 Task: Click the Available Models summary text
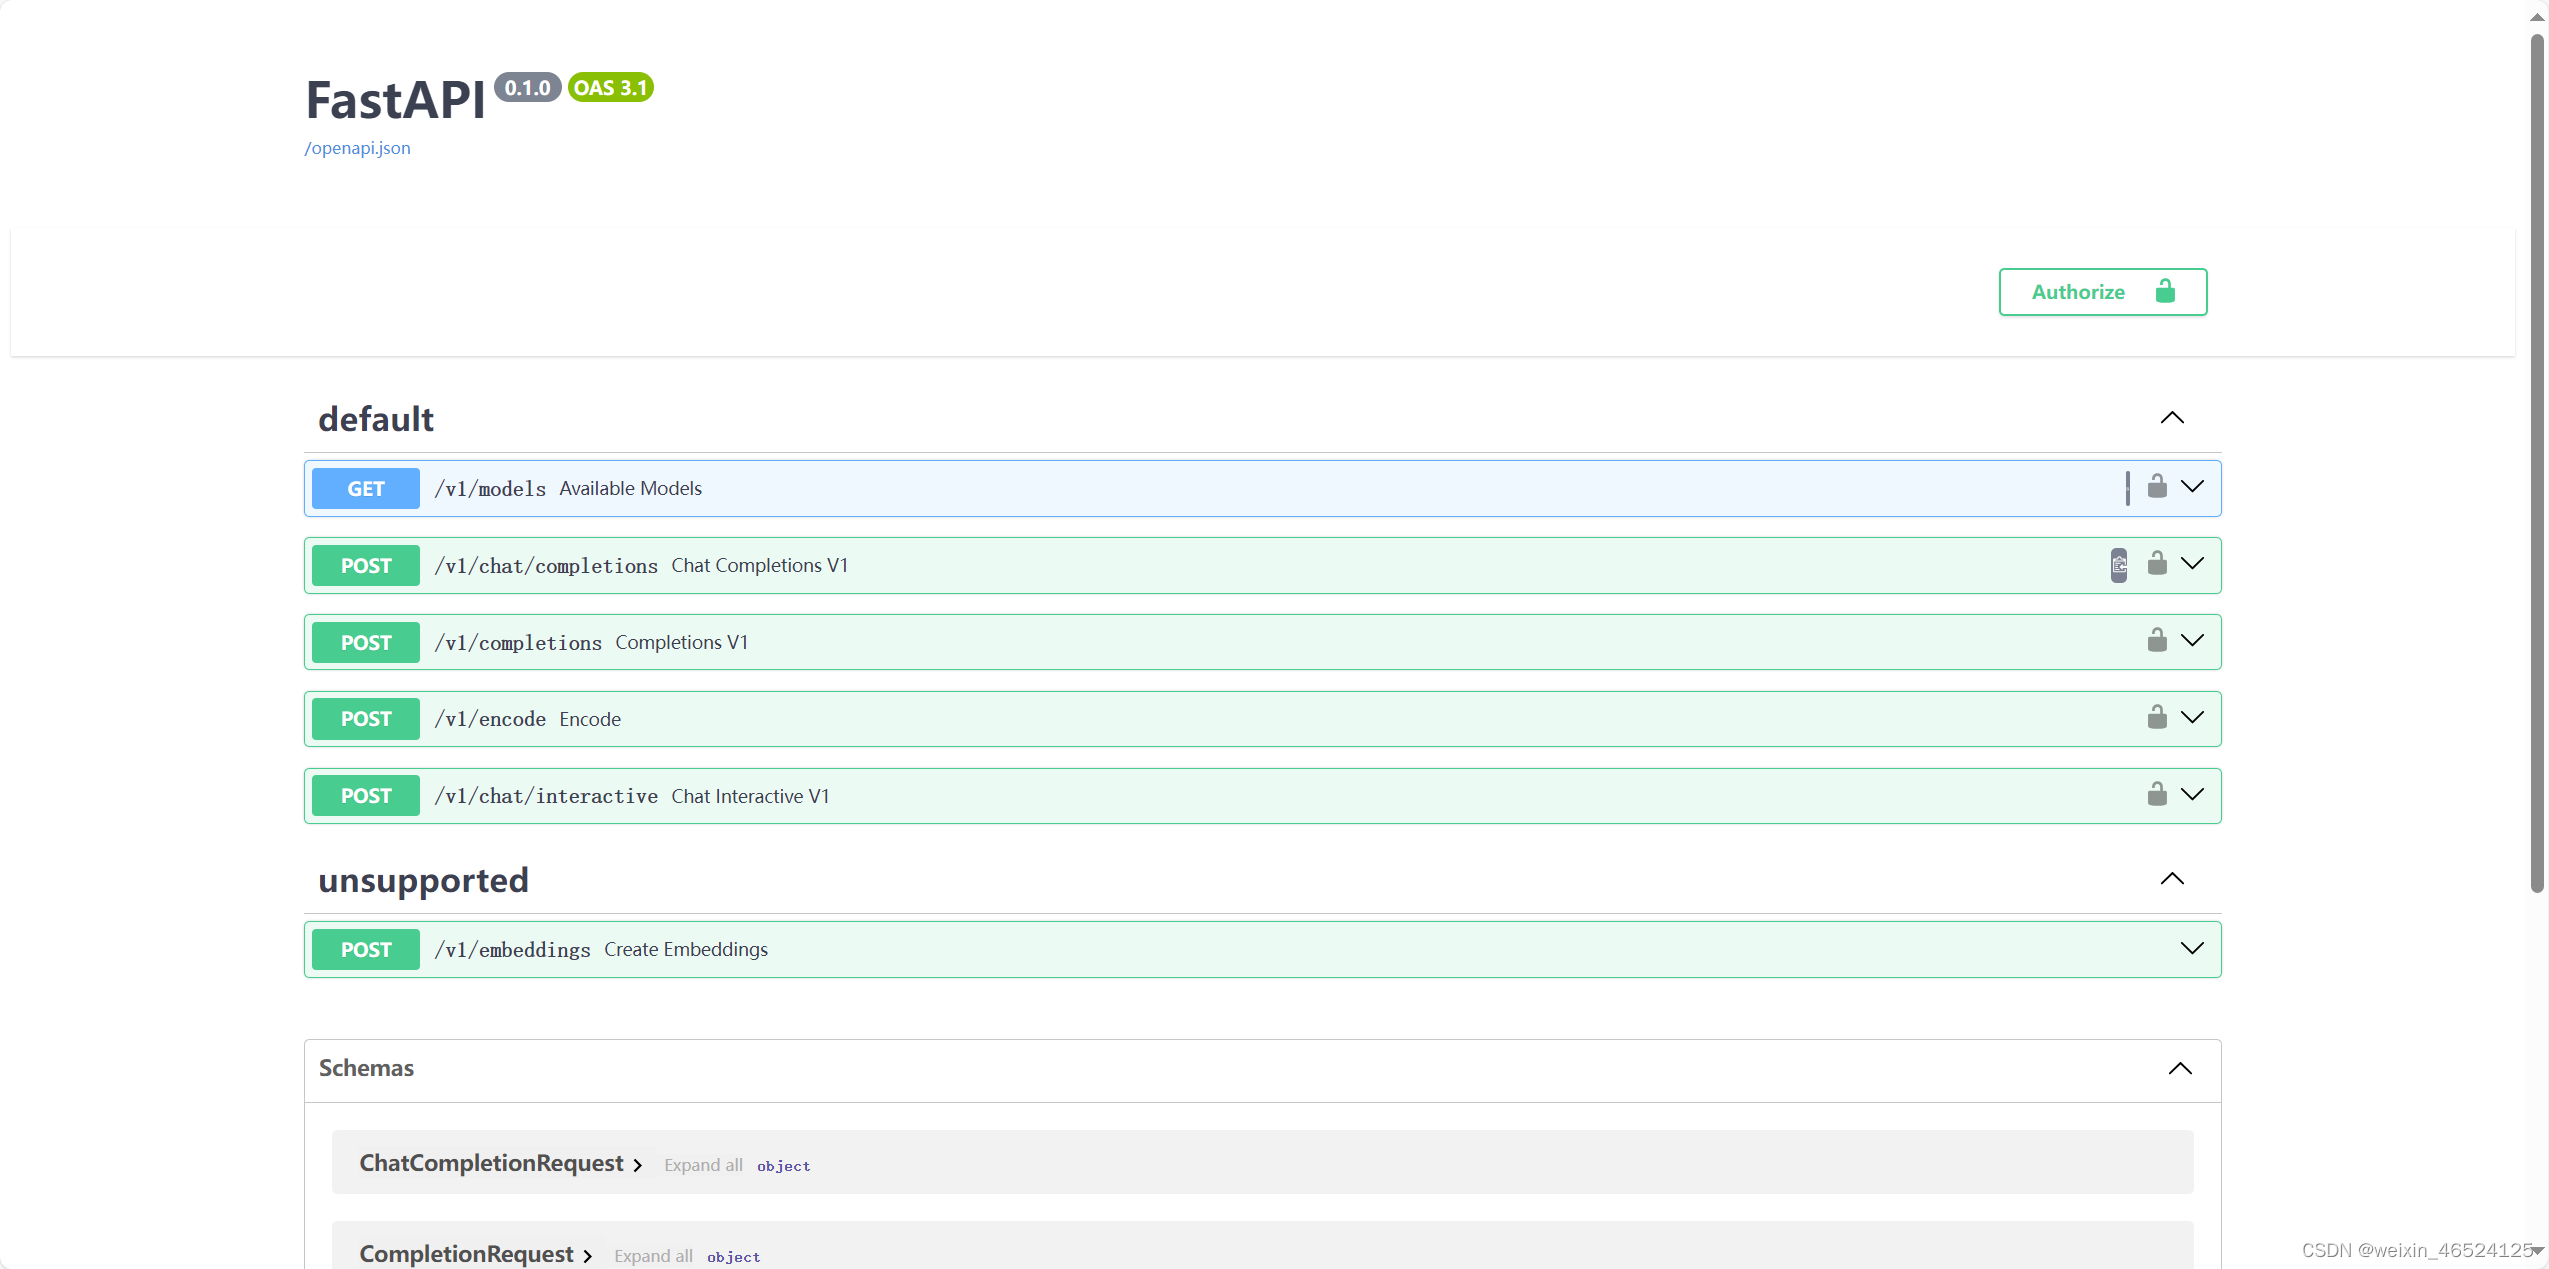(631, 488)
